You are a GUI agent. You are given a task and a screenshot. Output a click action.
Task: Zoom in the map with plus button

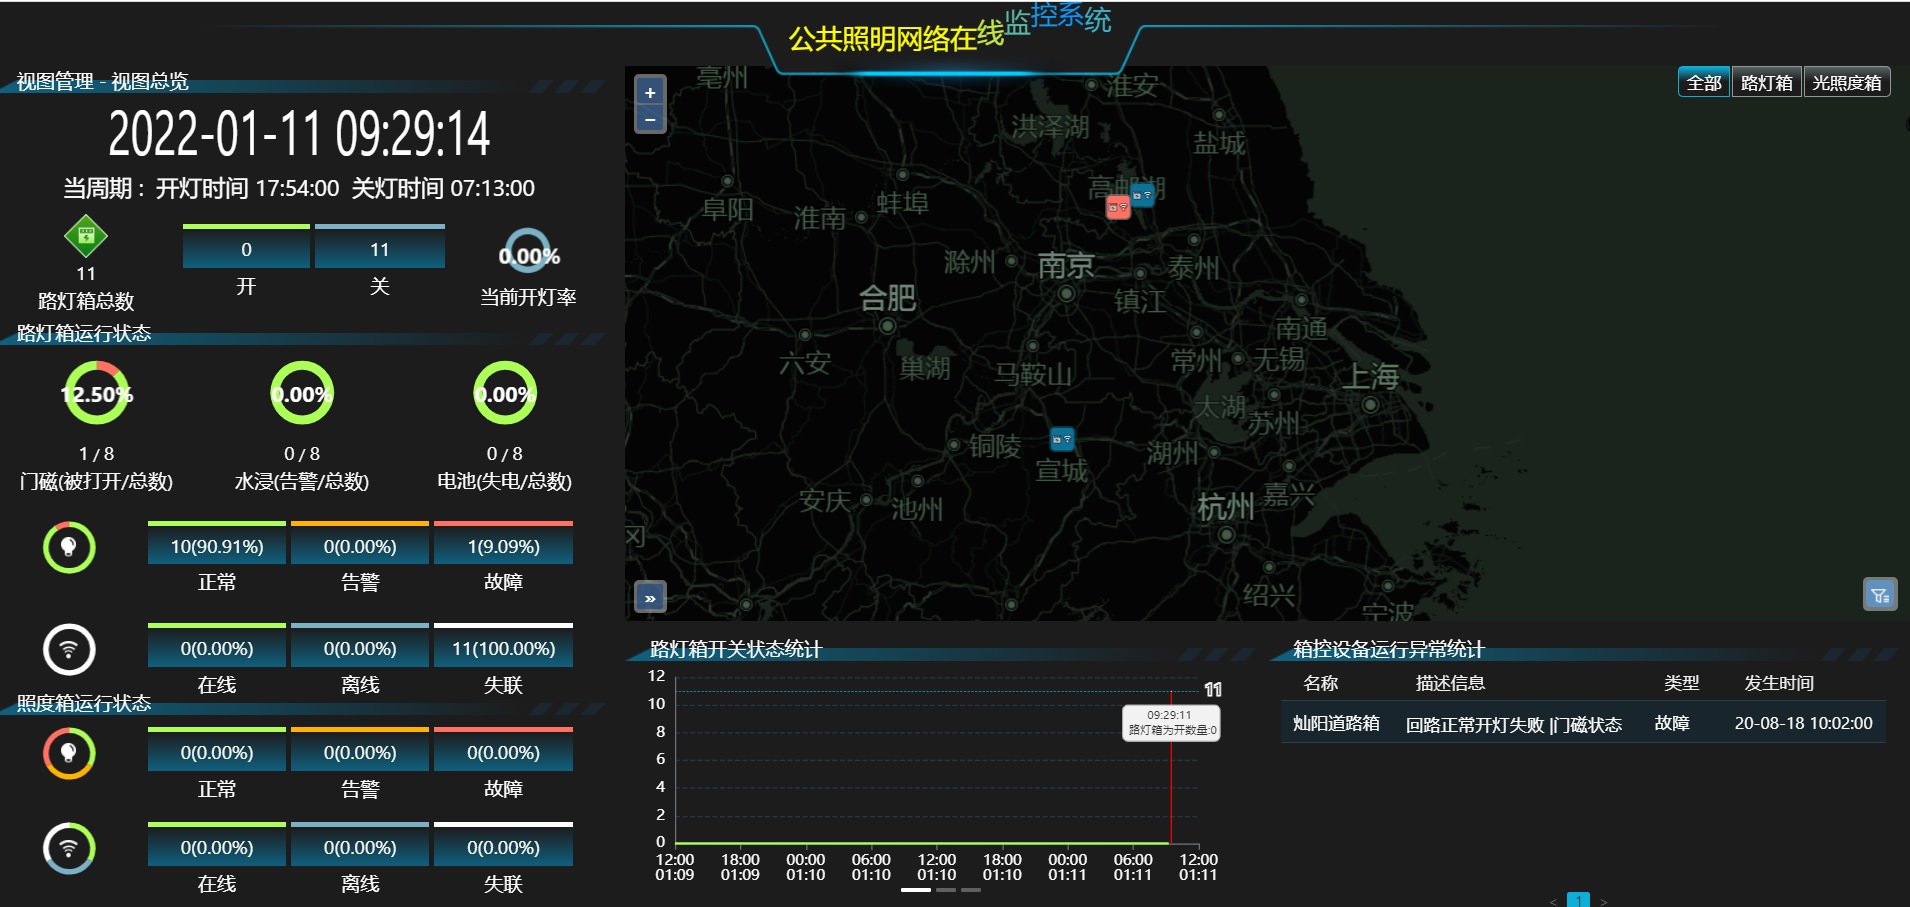[650, 93]
